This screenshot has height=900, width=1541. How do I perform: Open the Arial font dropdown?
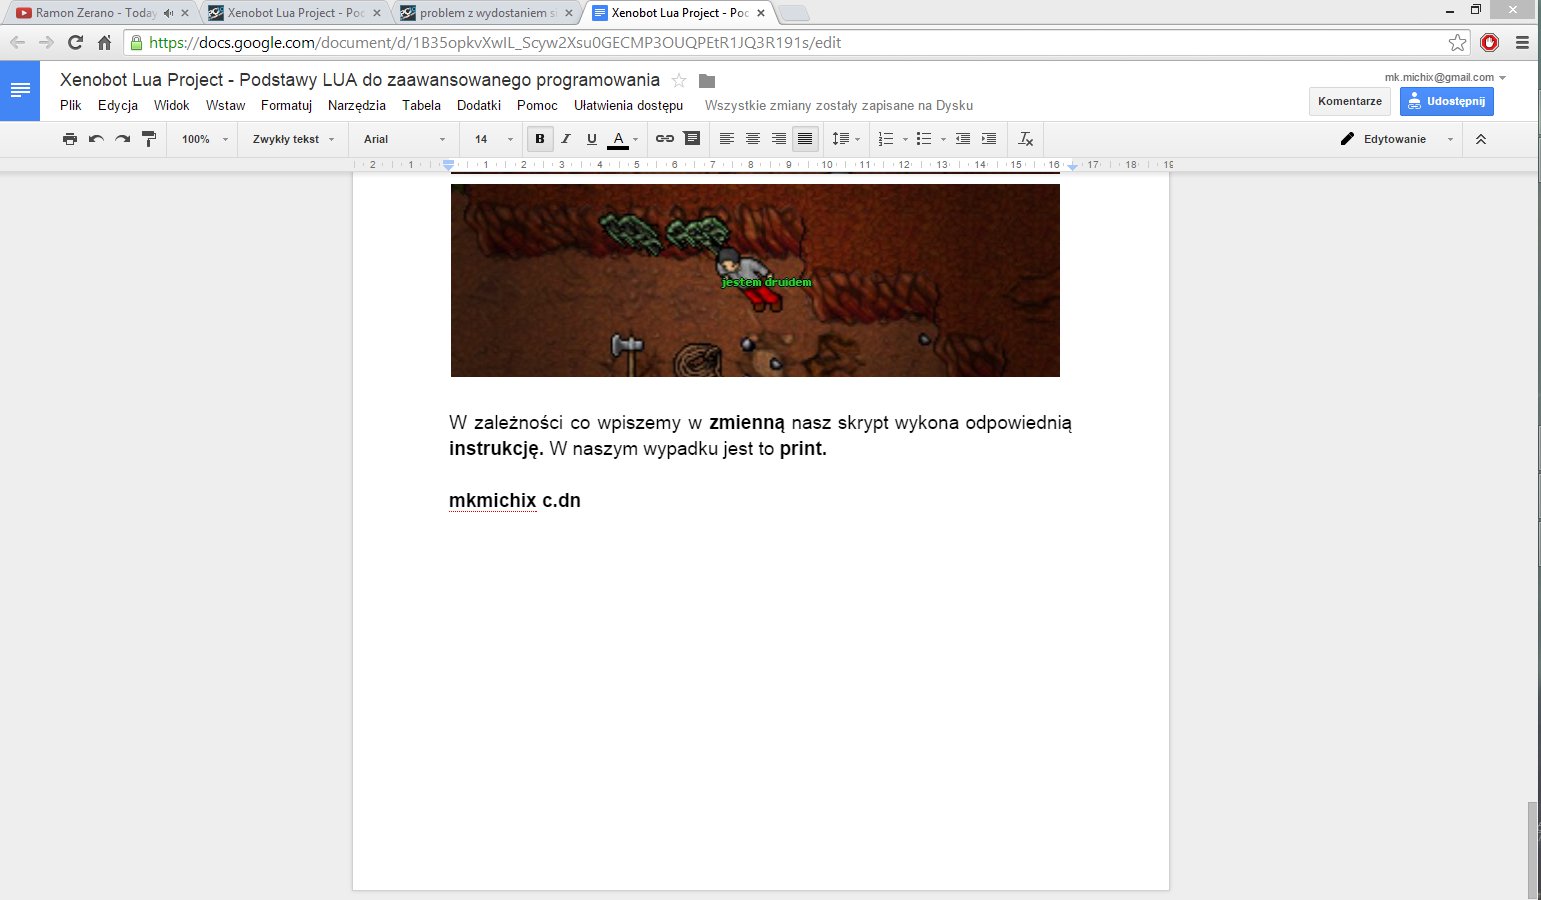tap(405, 139)
